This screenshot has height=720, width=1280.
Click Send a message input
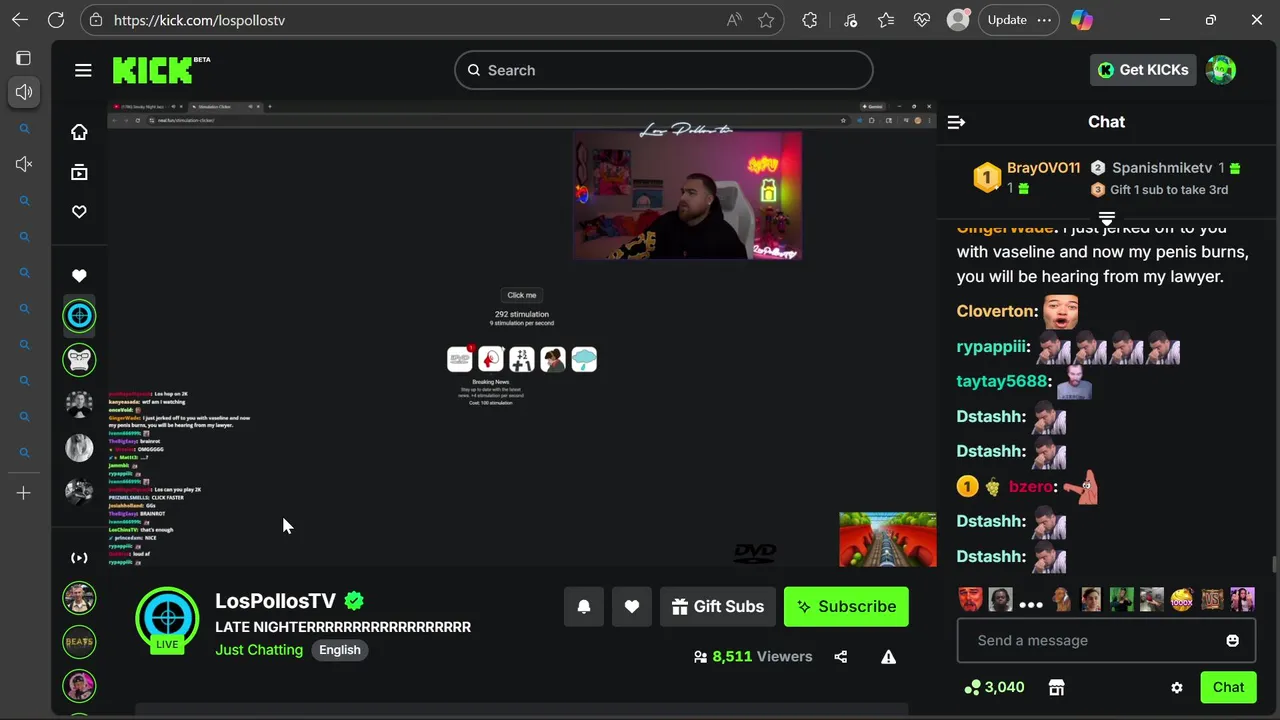[x=1106, y=641]
